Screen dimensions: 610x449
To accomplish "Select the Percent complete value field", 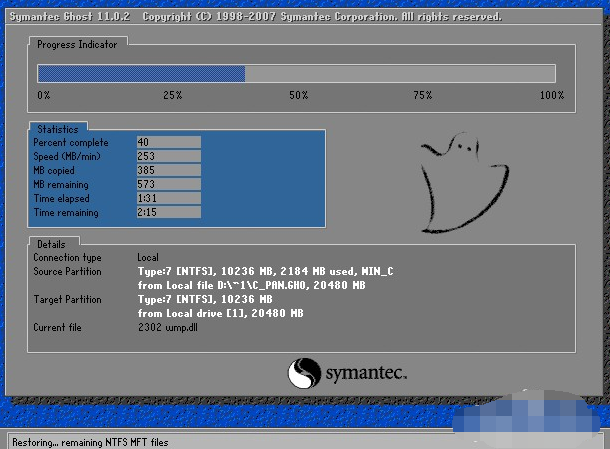I will (x=168, y=142).
